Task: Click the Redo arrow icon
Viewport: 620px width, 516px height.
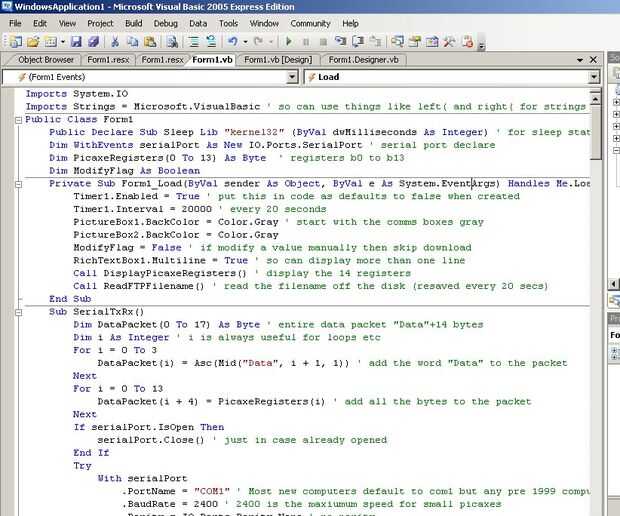Action: click(259, 41)
